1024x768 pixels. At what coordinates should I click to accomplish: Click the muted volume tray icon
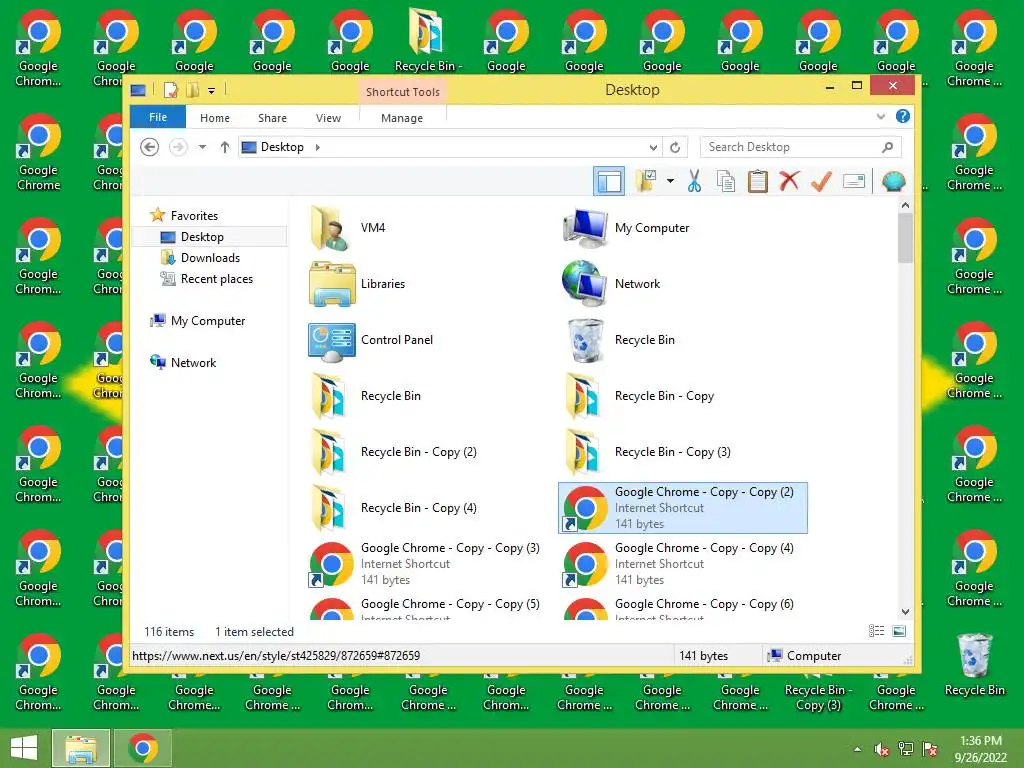point(882,749)
